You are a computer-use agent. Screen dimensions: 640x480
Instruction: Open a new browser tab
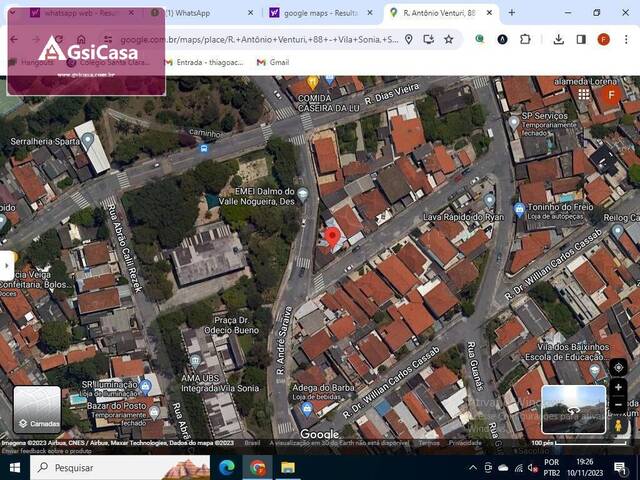511,13
